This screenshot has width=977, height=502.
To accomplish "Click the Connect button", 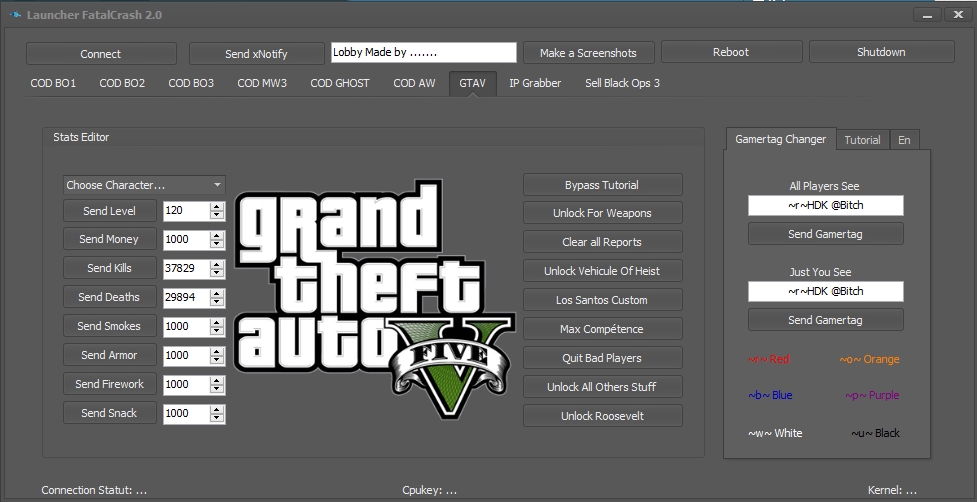I will (101, 54).
